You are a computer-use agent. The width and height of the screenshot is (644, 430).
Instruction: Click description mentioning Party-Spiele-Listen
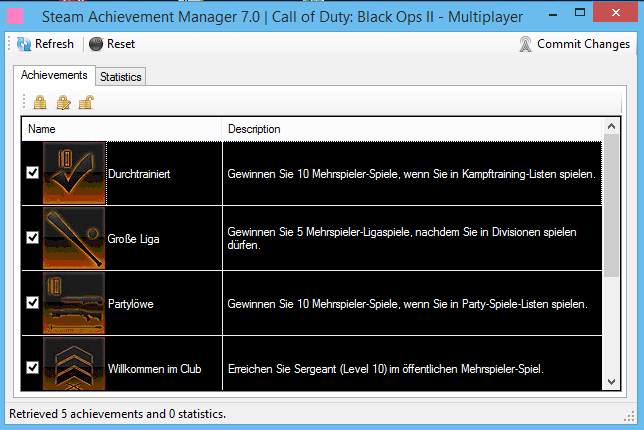click(x=407, y=304)
